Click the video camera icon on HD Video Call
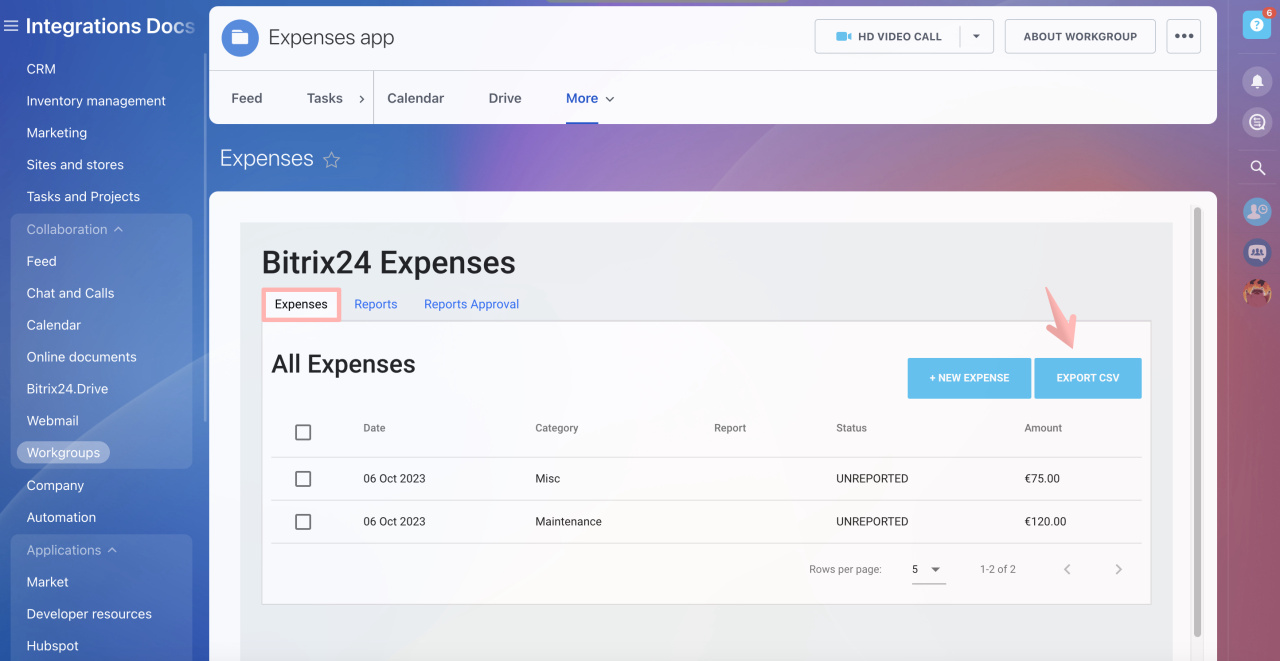This screenshot has width=1280, height=661. (x=843, y=37)
